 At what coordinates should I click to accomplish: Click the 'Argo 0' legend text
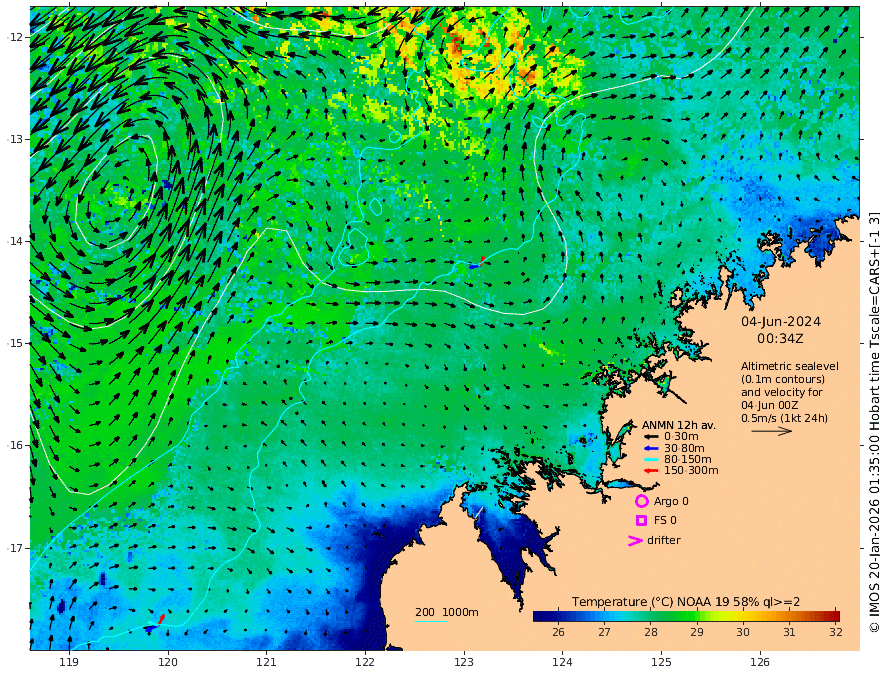671,502
